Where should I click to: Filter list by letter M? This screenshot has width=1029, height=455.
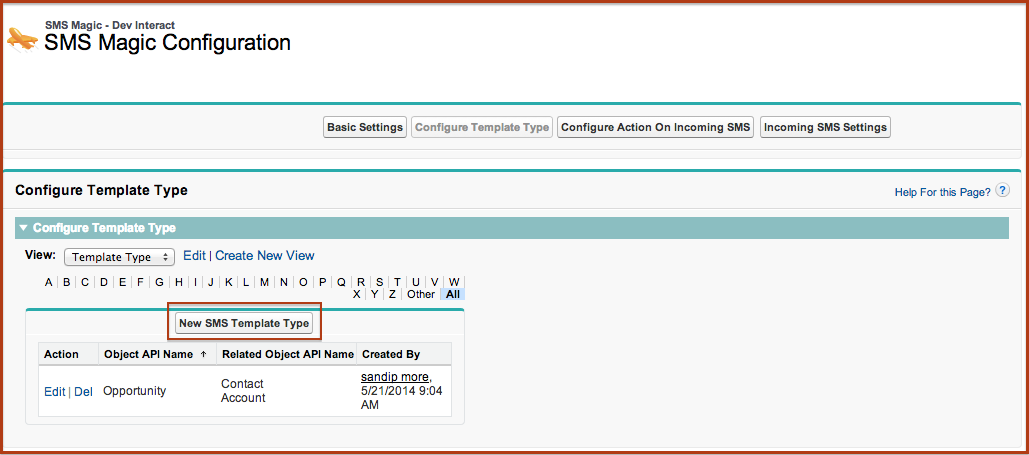(x=264, y=282)
